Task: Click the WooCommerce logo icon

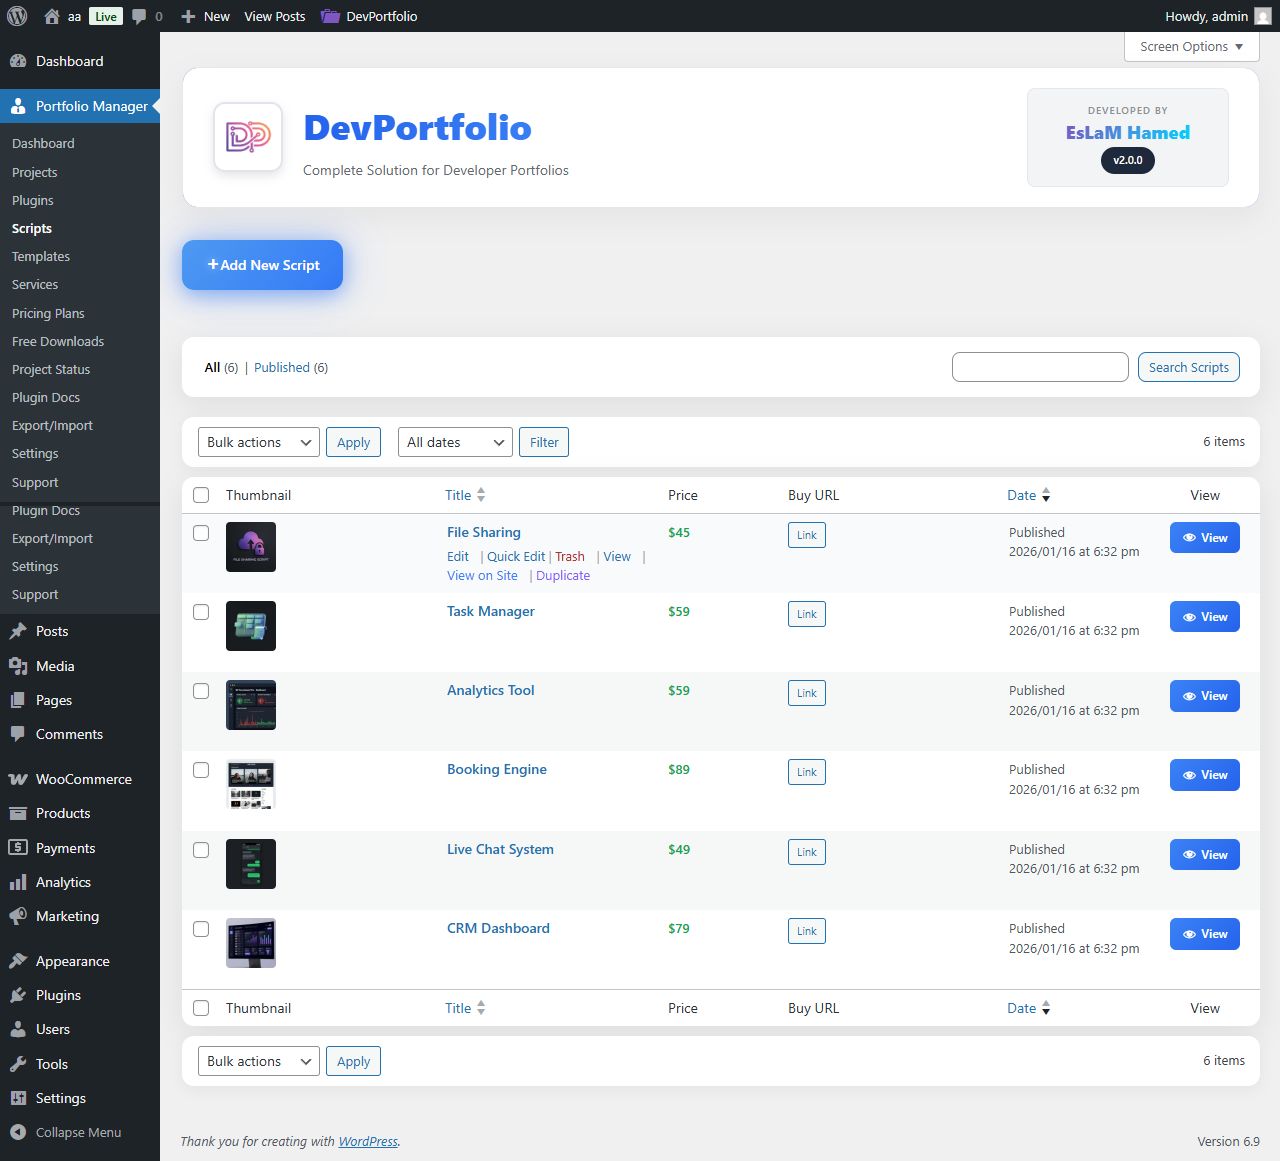Action: coord(18,779)
